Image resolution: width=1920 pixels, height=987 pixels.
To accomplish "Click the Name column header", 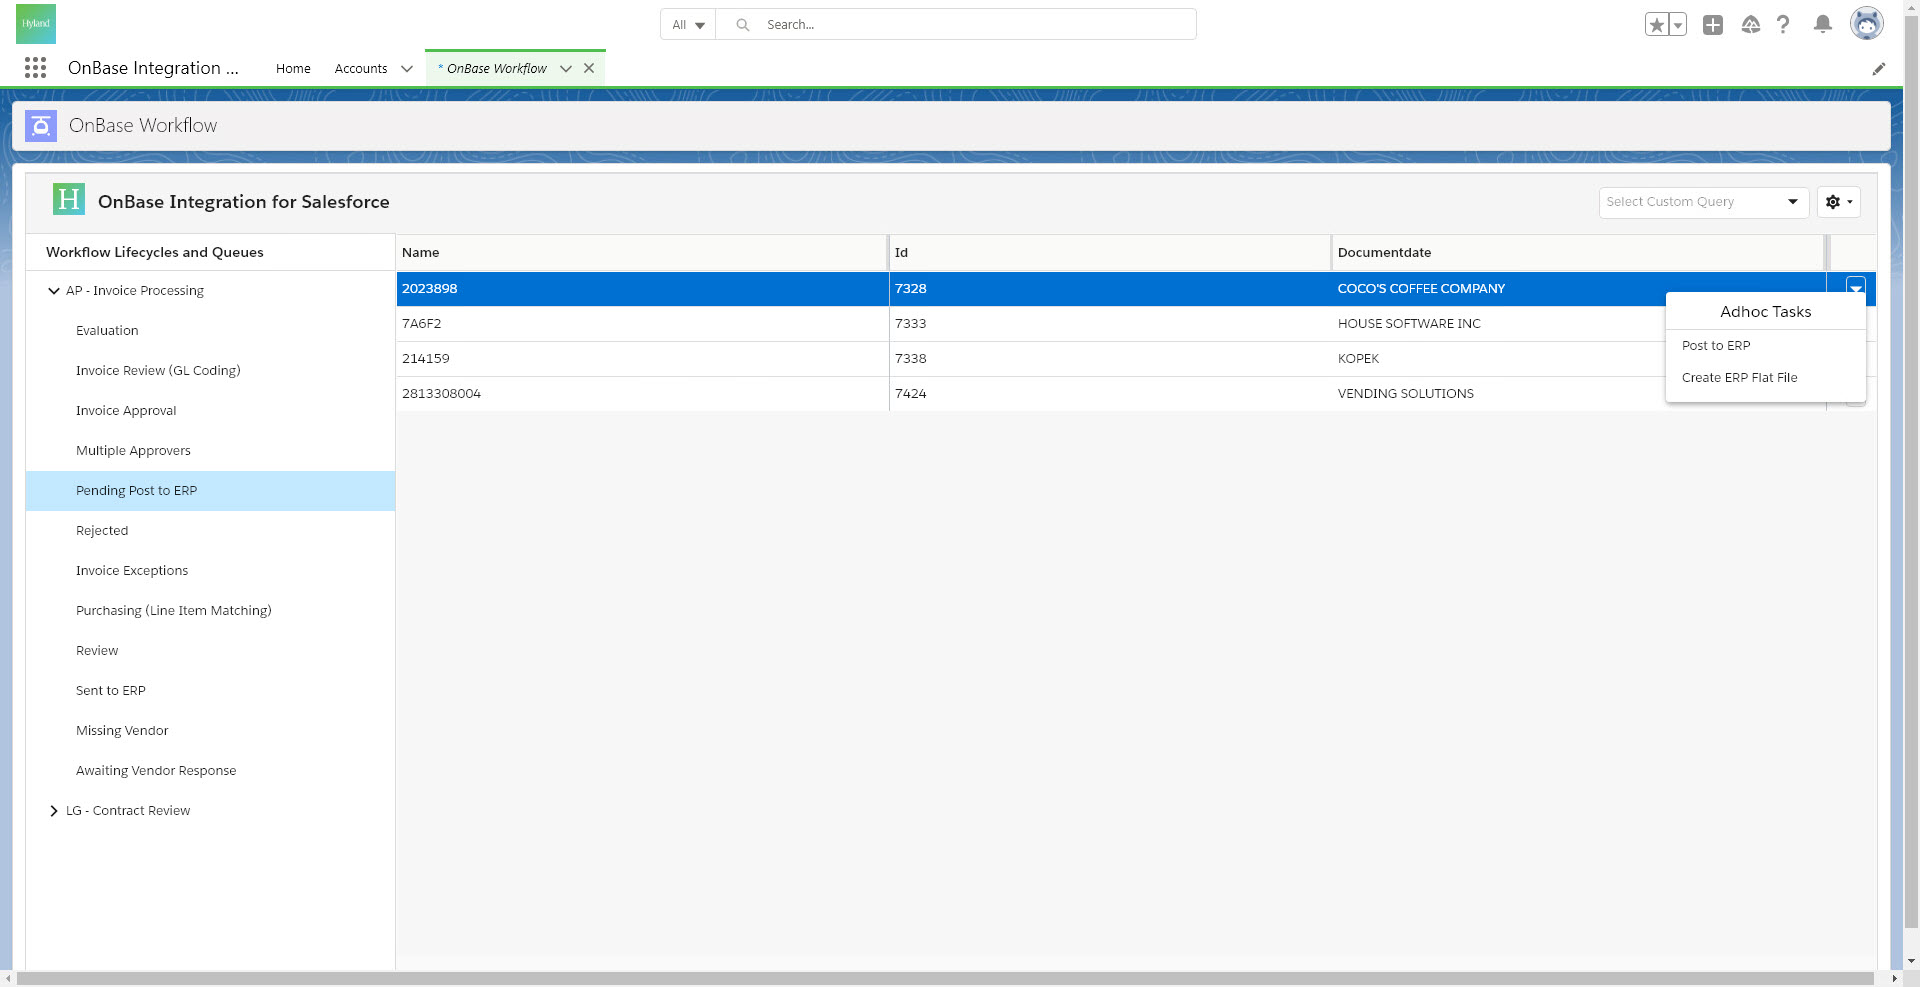I will tap(642, 253).
